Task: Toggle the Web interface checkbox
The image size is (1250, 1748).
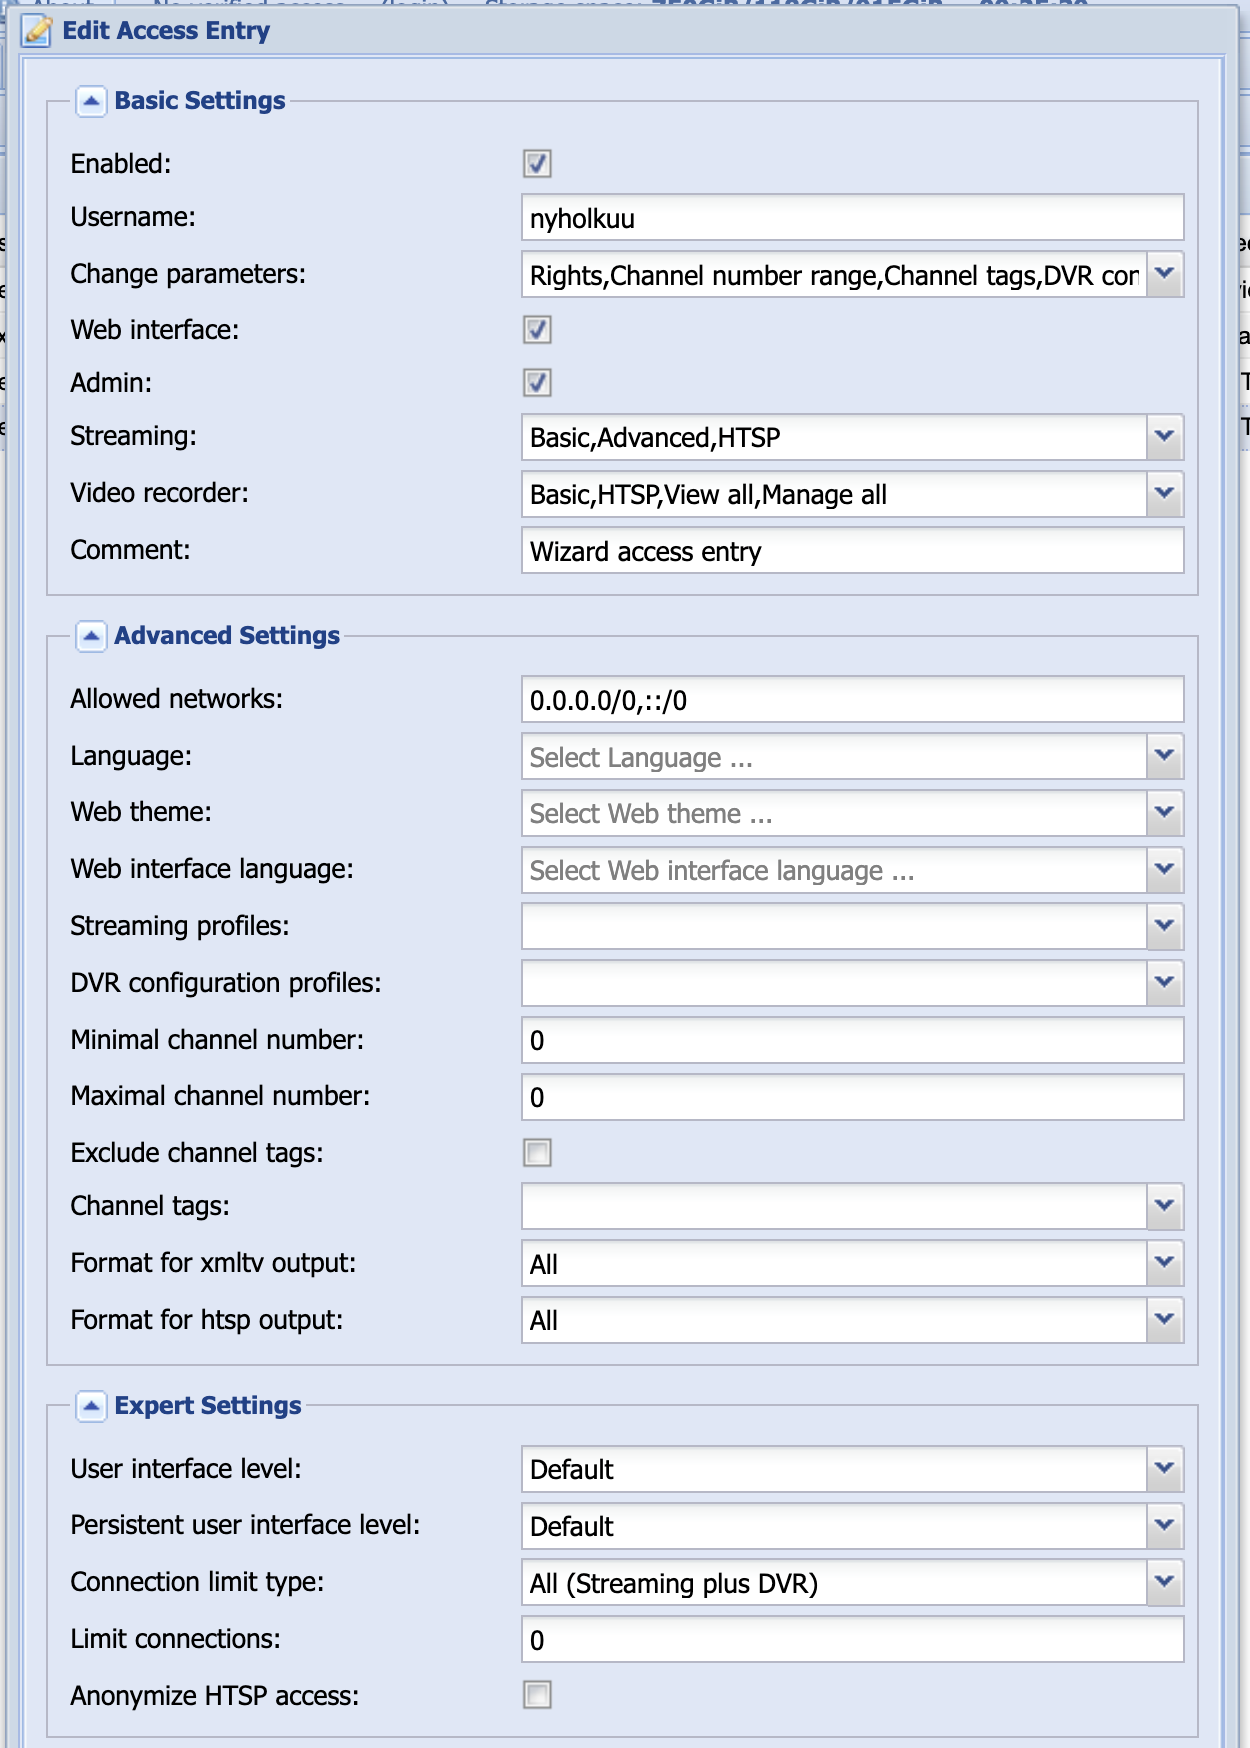Action: [x=537, y=330]
